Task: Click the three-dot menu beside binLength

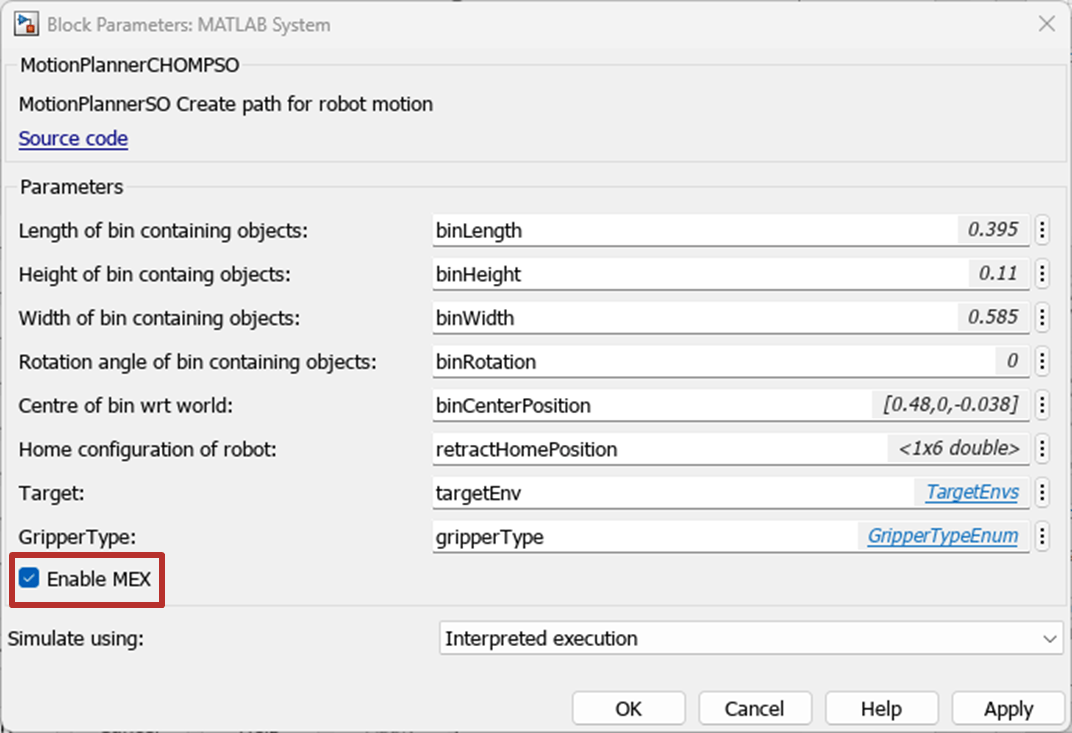Action: click(1042, 231)
